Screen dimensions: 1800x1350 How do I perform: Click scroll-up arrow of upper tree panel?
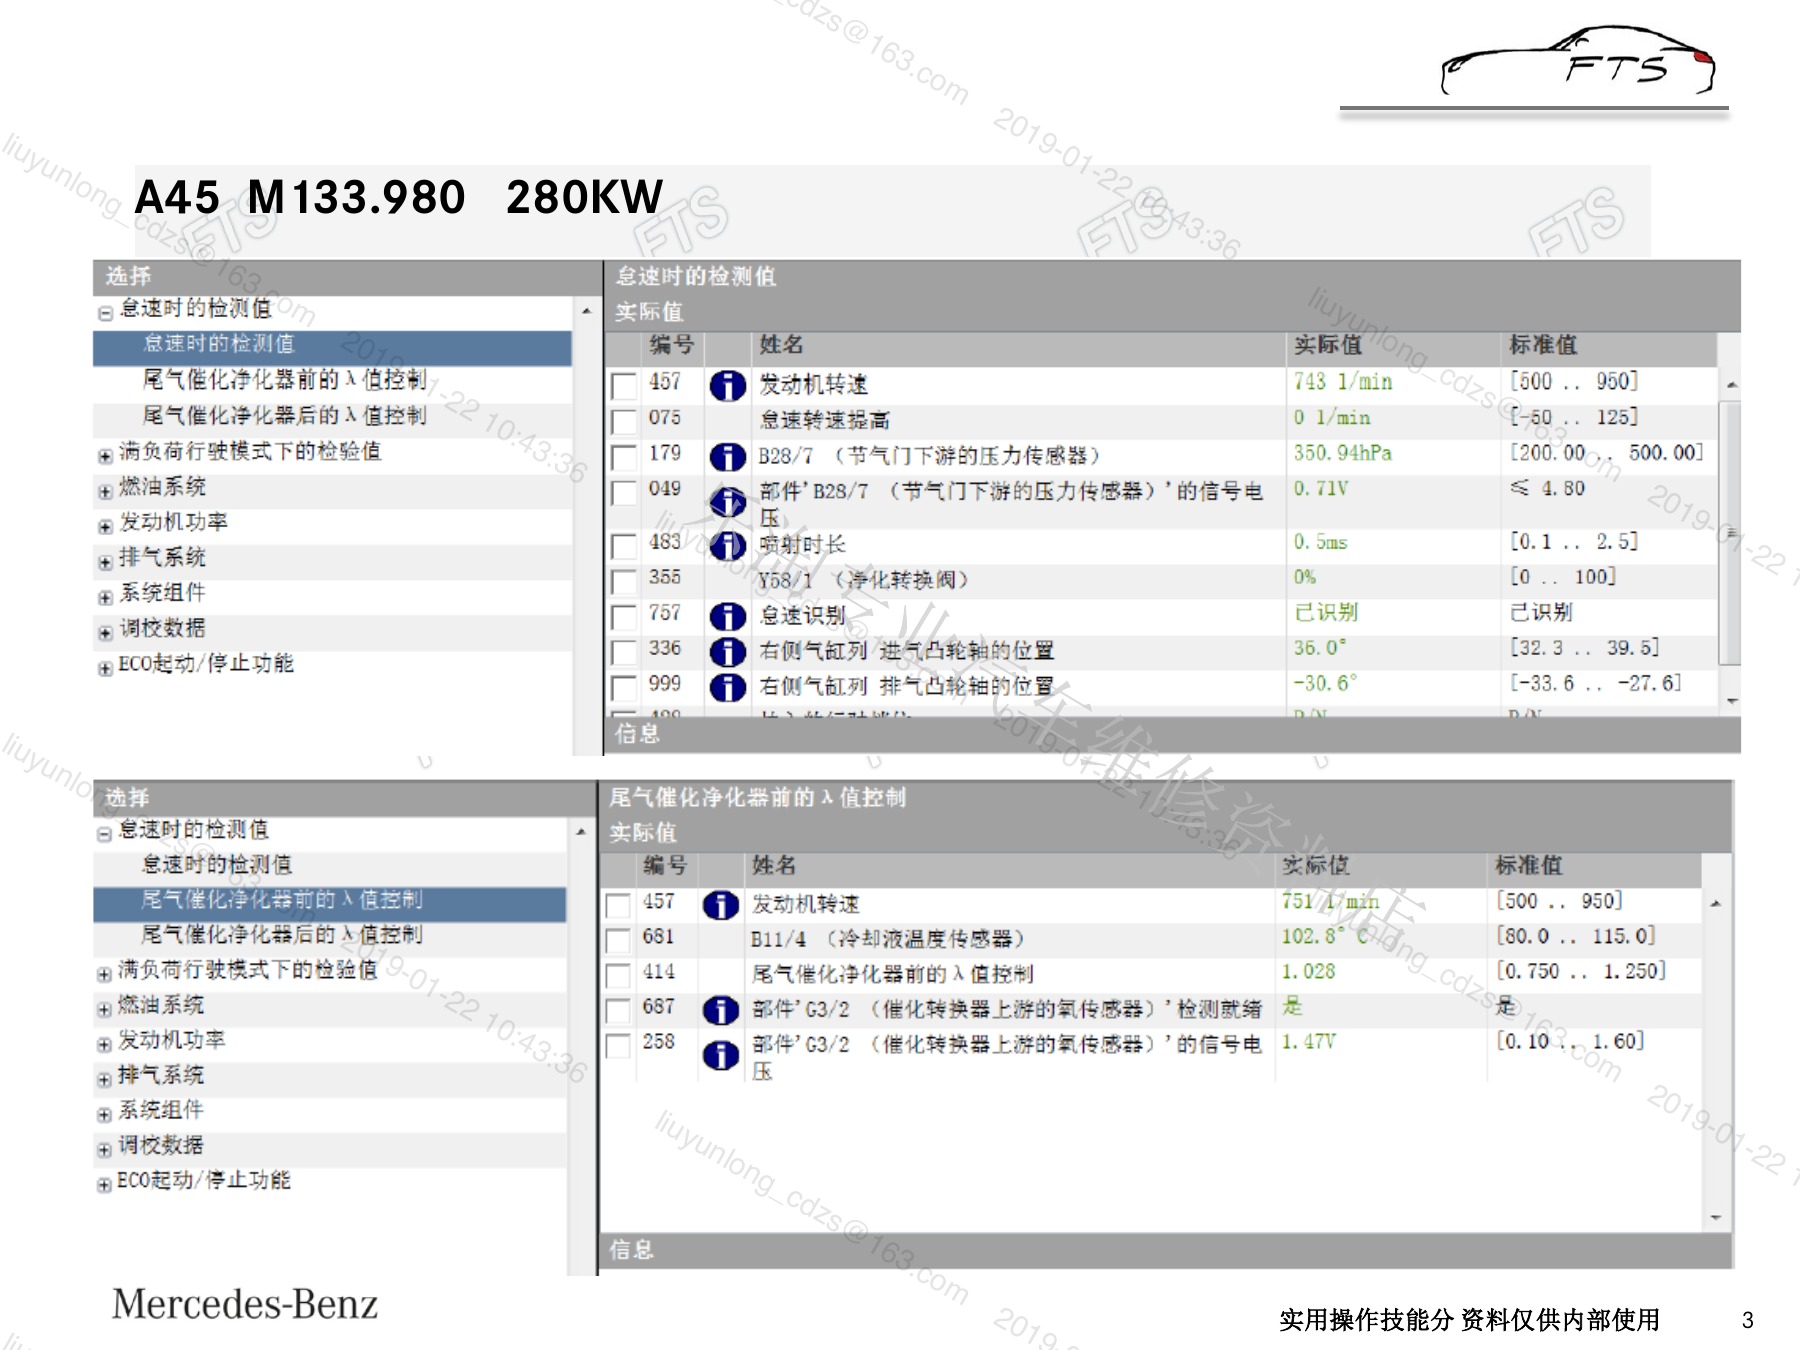coord(586,312)
